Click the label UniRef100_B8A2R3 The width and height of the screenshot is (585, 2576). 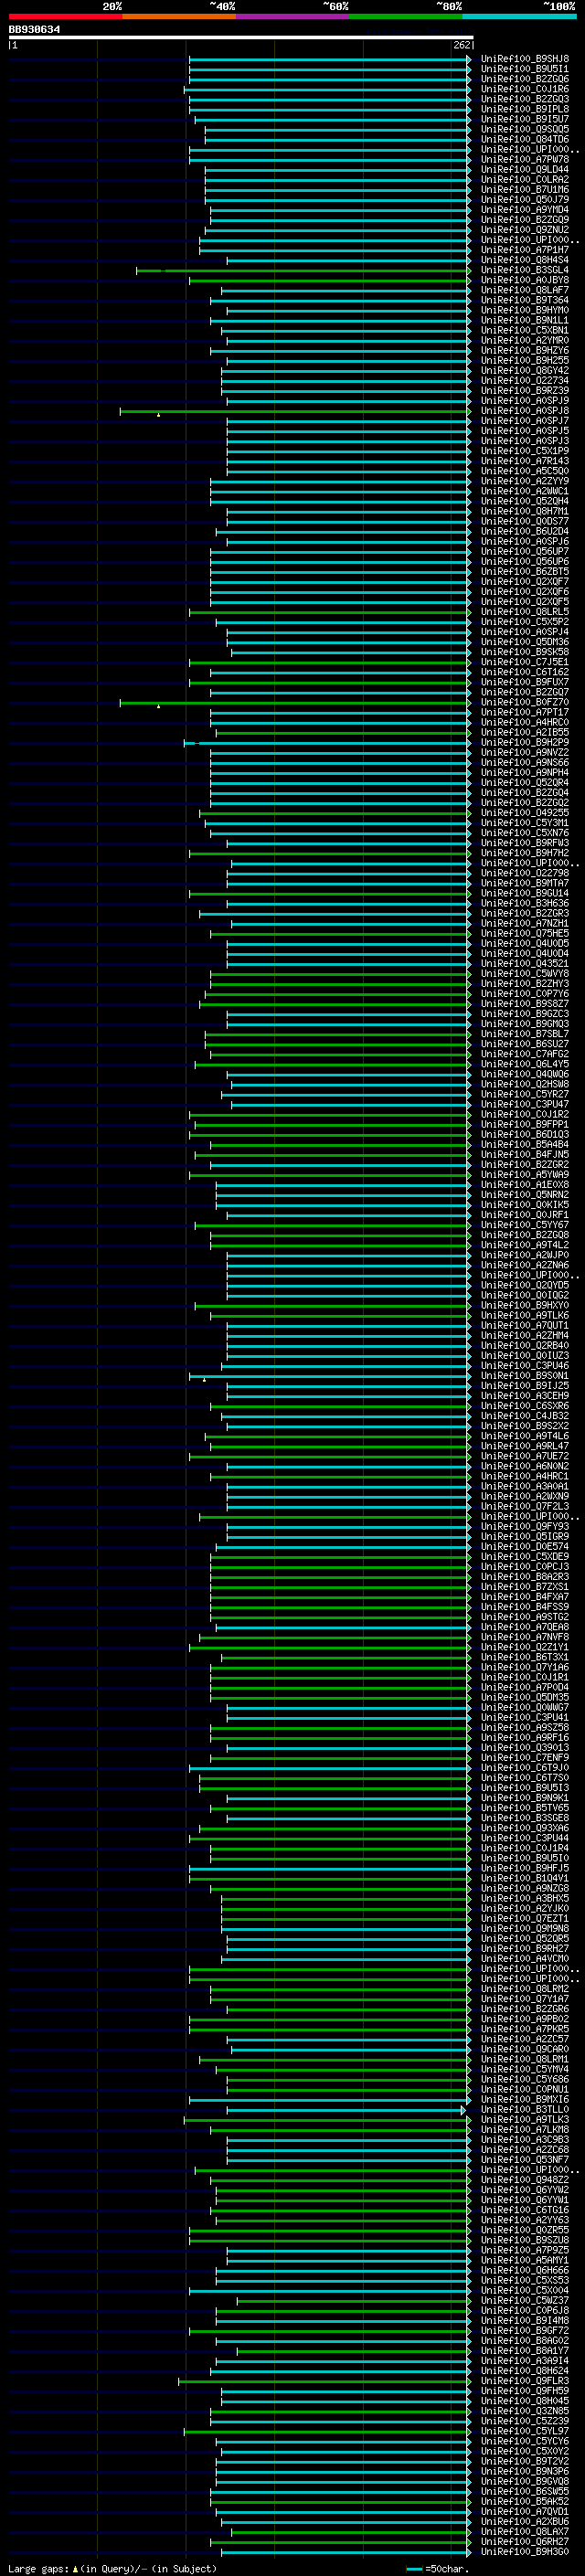(x=525, y=1576)
